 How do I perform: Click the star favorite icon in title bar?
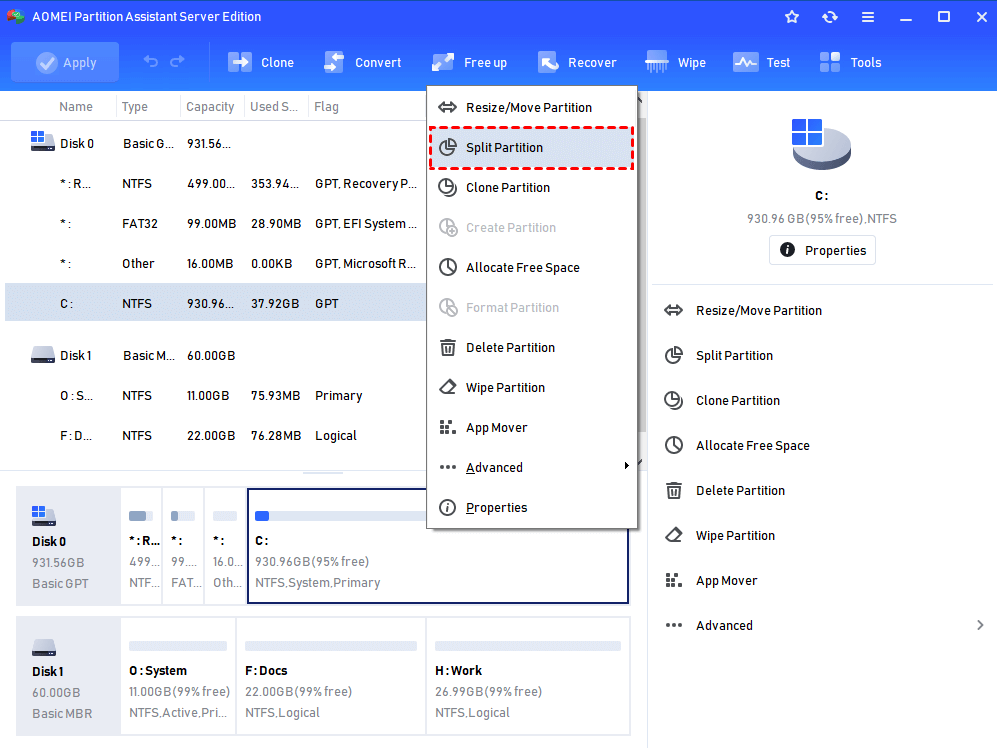[x=792, y=17]
